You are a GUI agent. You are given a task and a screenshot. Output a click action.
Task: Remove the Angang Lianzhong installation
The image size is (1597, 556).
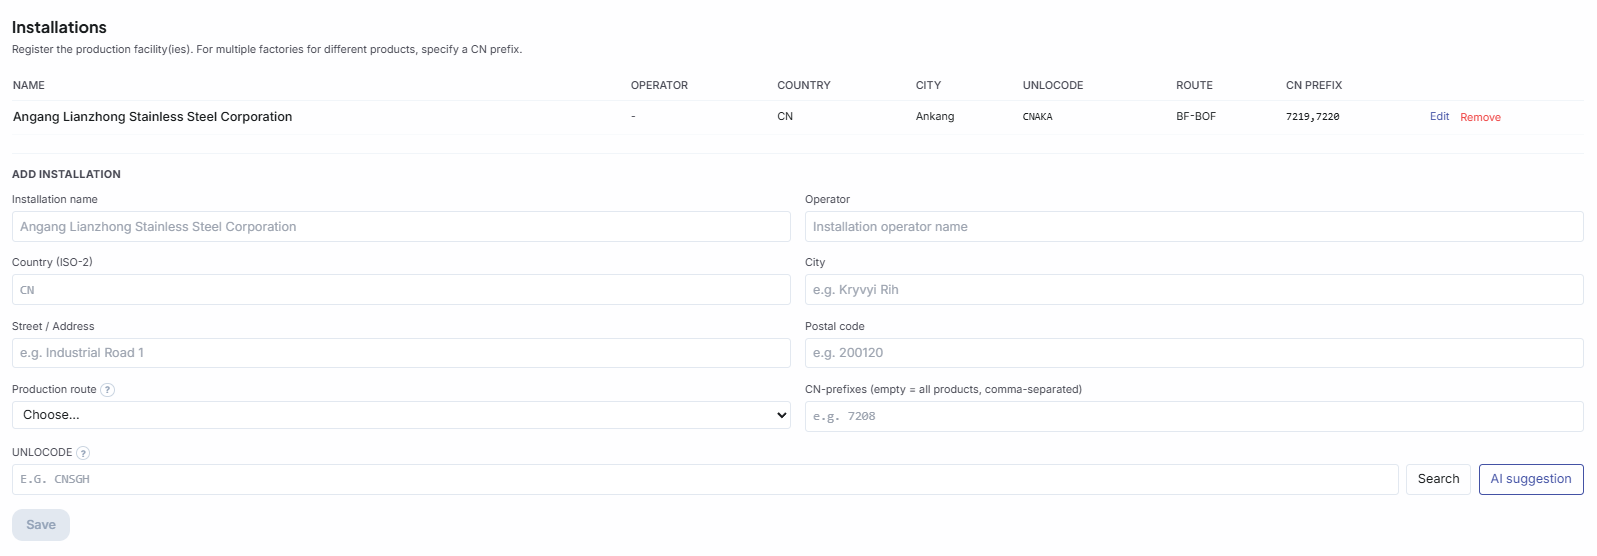(x=1480, y=117)
